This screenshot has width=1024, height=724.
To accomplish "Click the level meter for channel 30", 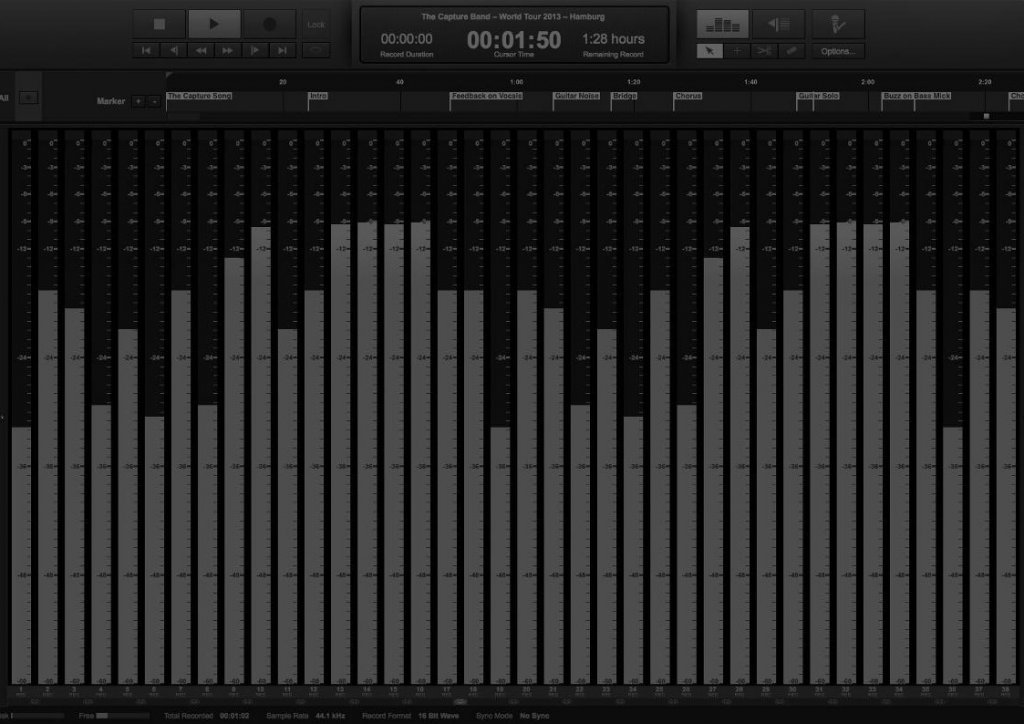I will pos(793,409).
